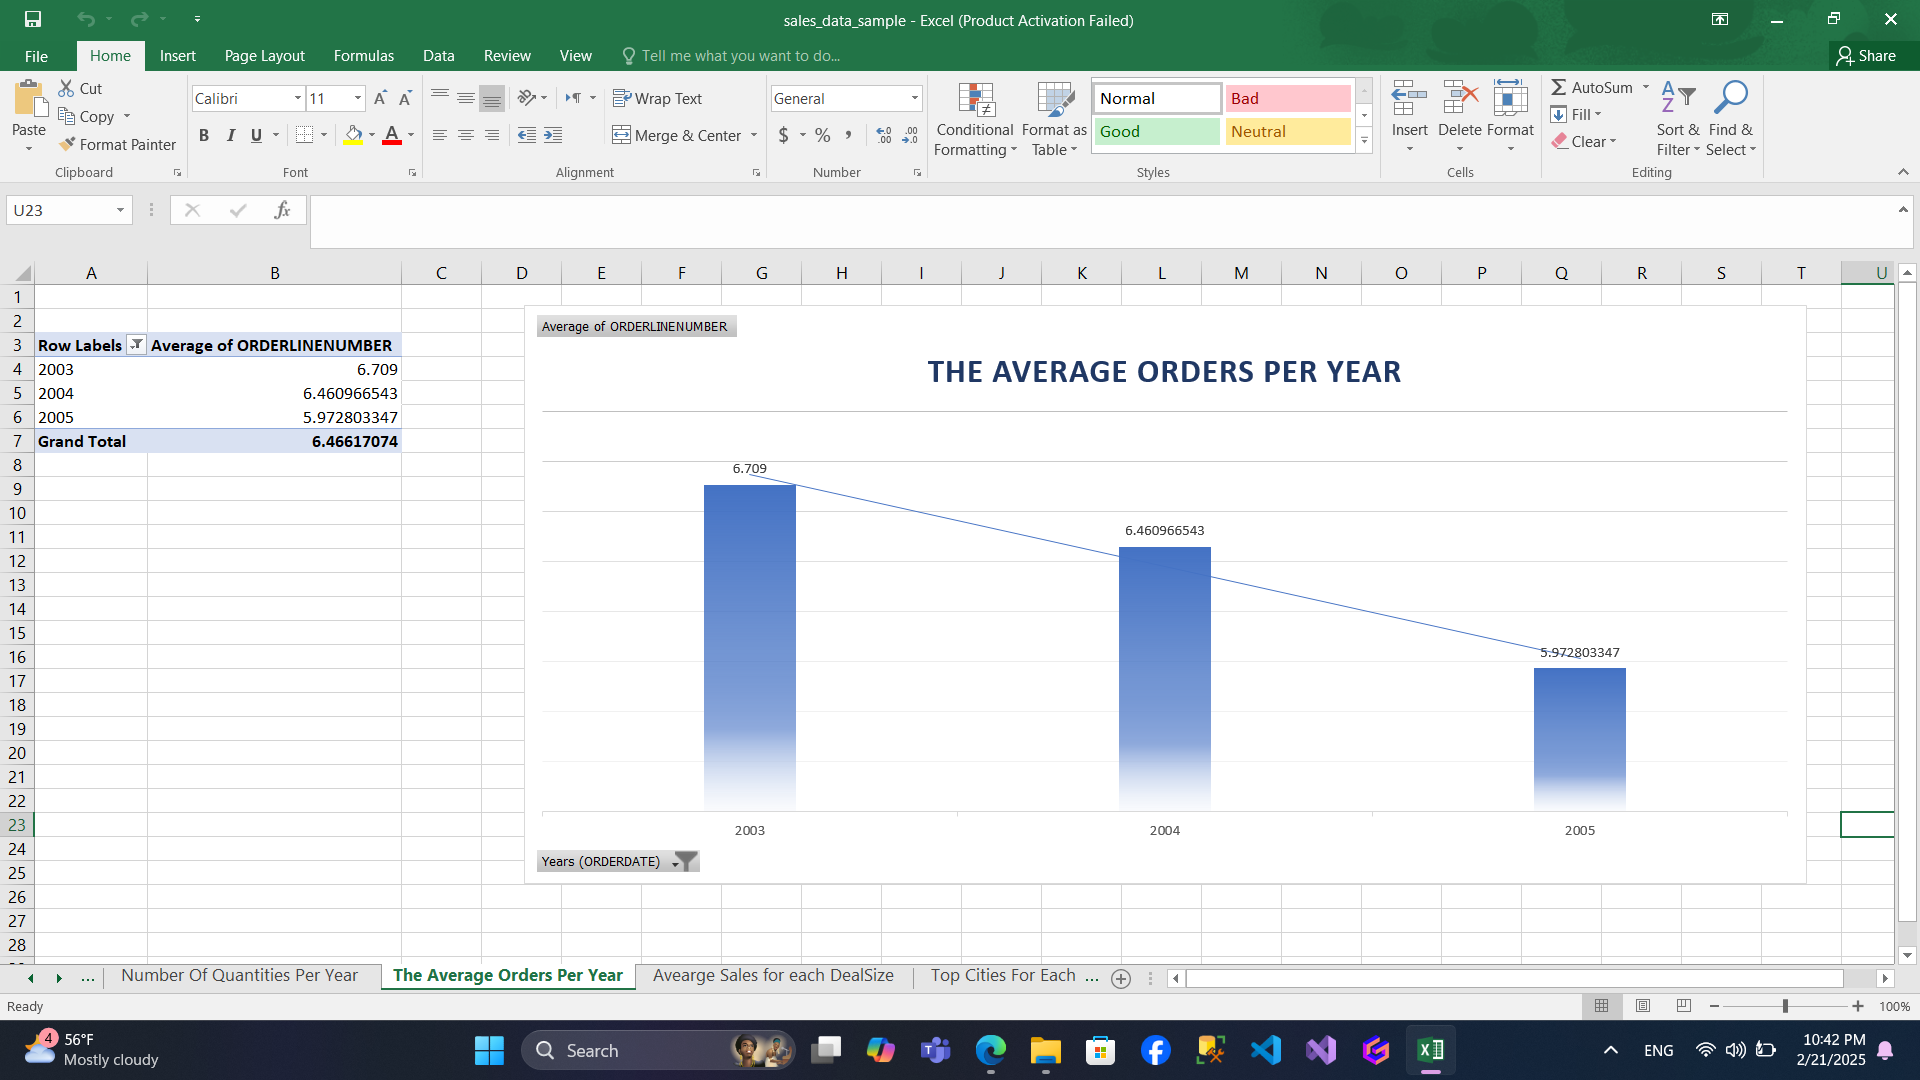Screen dimensions: 1920x1080
Task: Click the Tell me what you want search box
Action: pos(730,56)
